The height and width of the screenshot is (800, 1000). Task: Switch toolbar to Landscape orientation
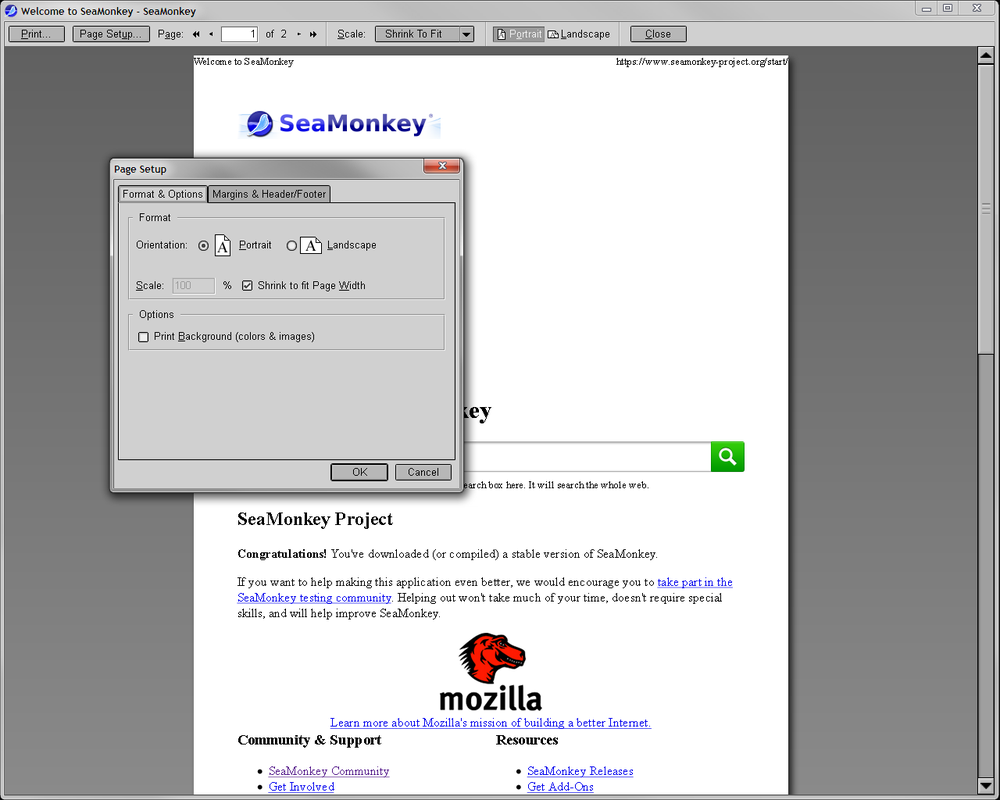click(x=579, y=34)
